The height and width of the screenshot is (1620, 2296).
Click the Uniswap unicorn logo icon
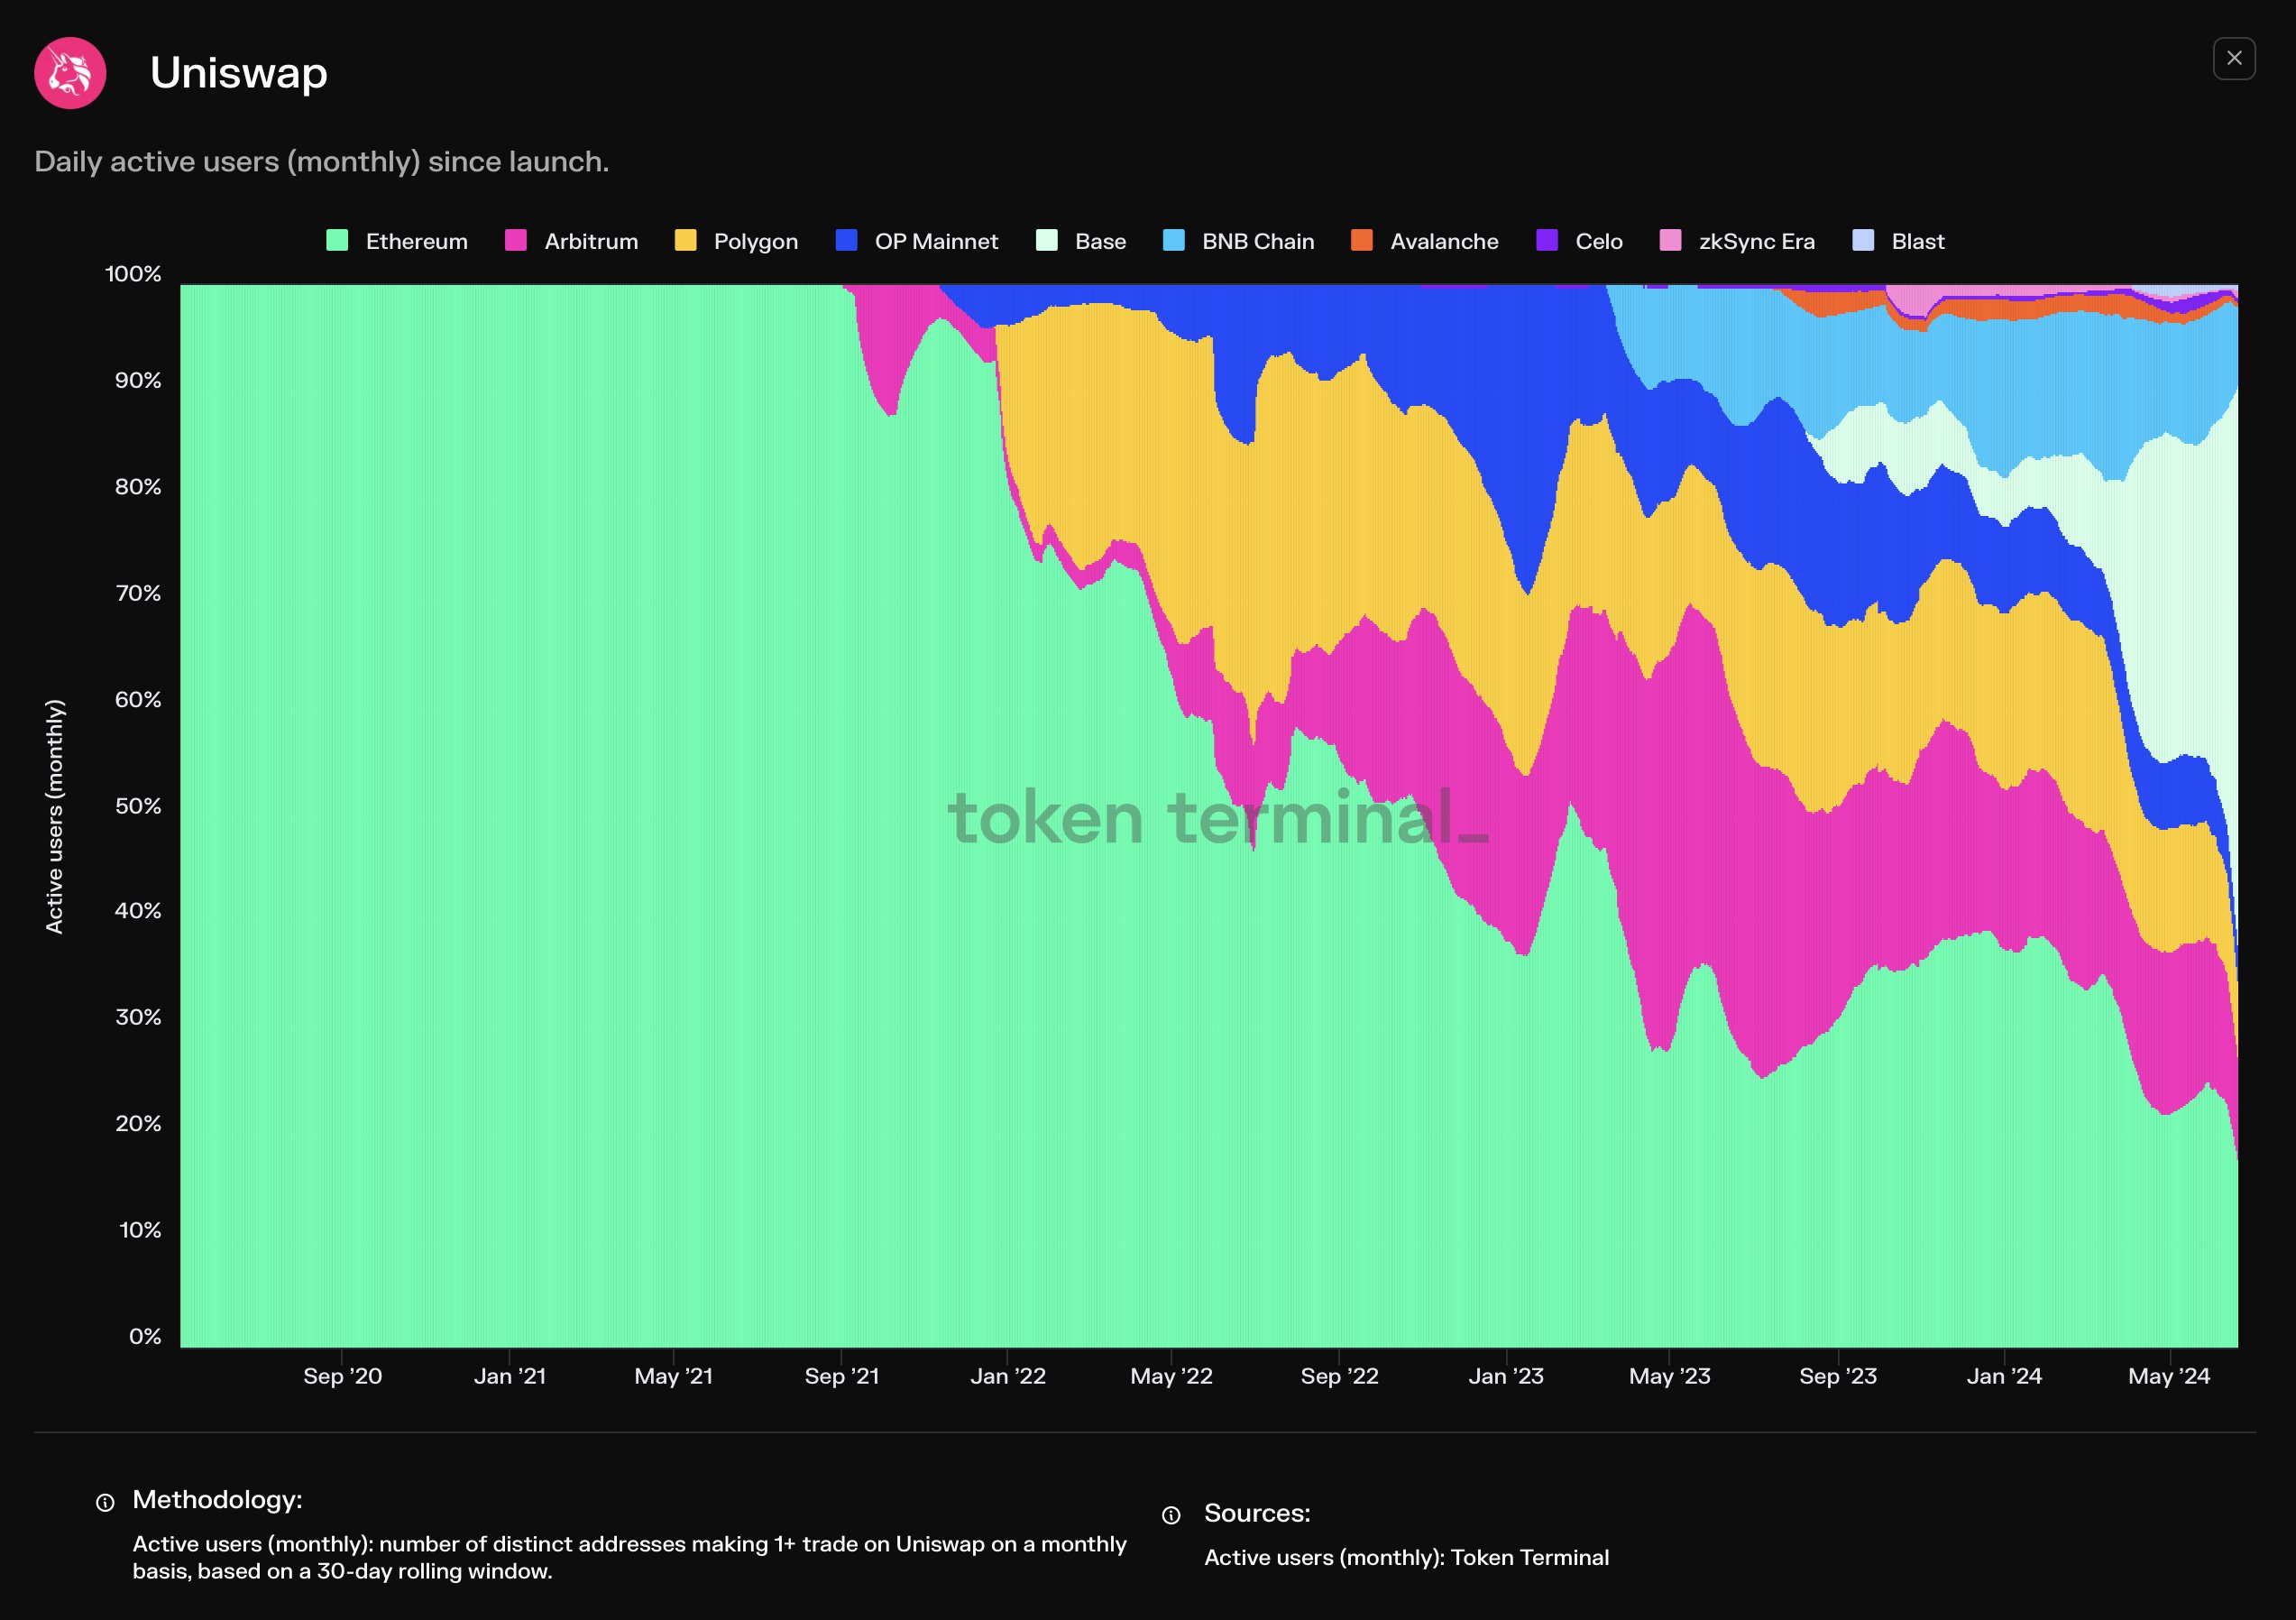point(70,73)
